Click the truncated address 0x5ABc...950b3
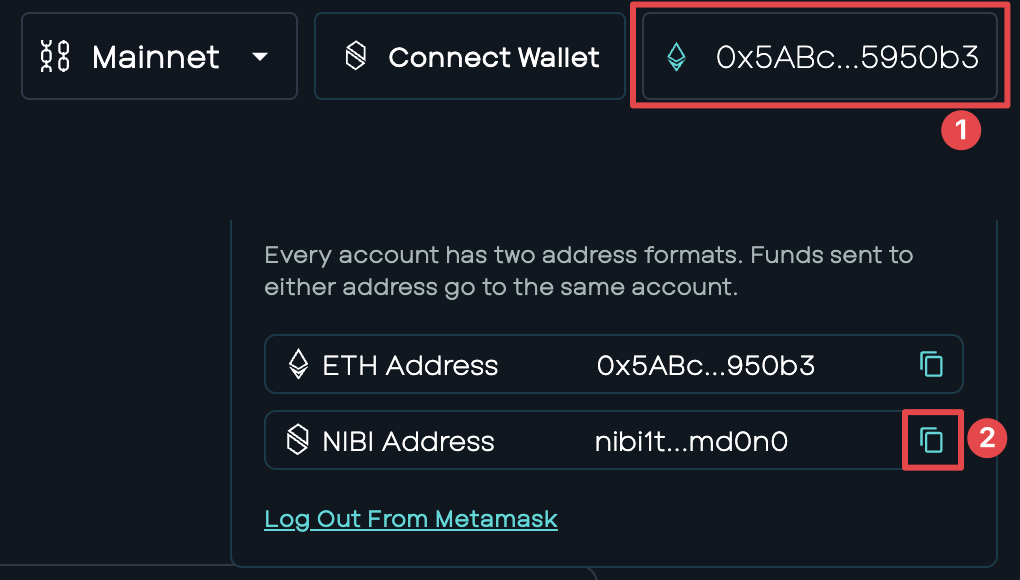The image size is (1020, 580). pyautogui.click(x=706, y=365)
